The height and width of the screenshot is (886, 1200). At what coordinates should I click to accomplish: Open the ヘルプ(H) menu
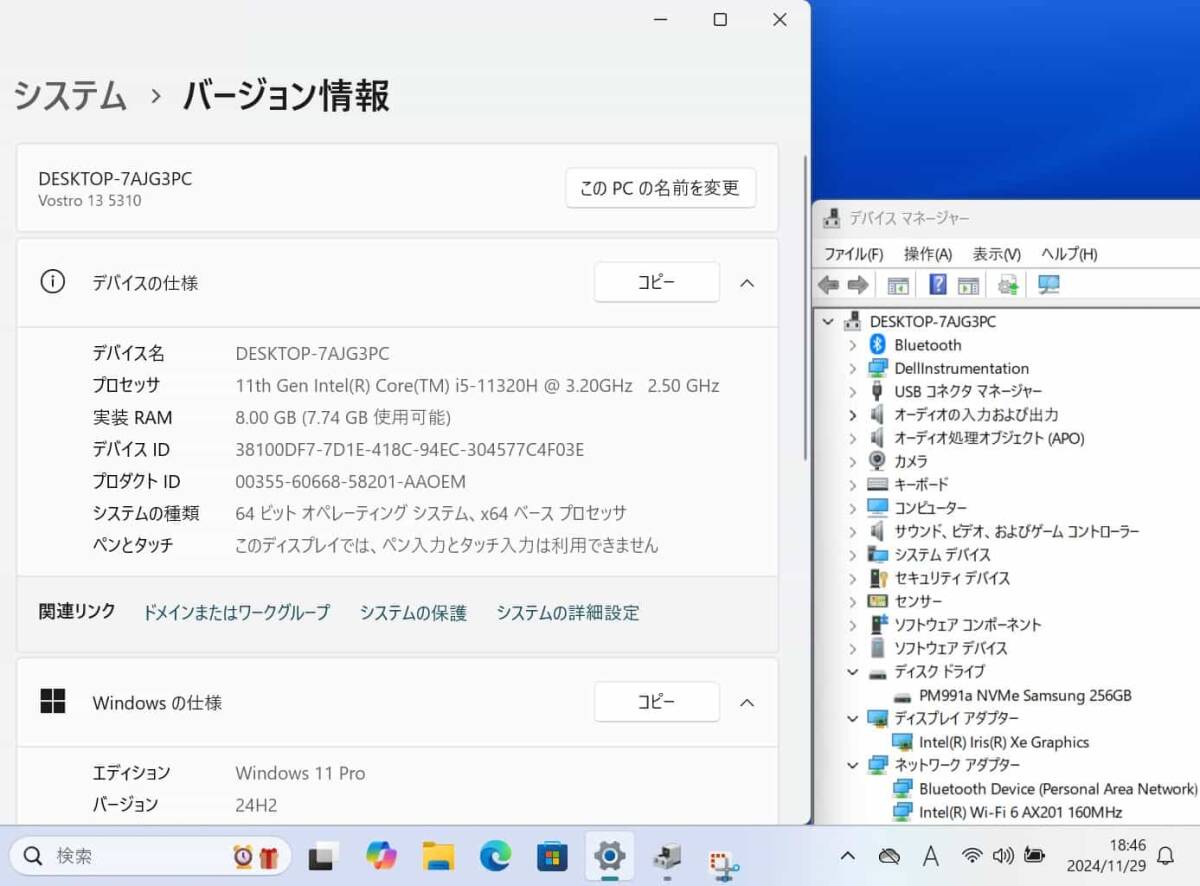pyautogui.click(x=1069, y=254)
